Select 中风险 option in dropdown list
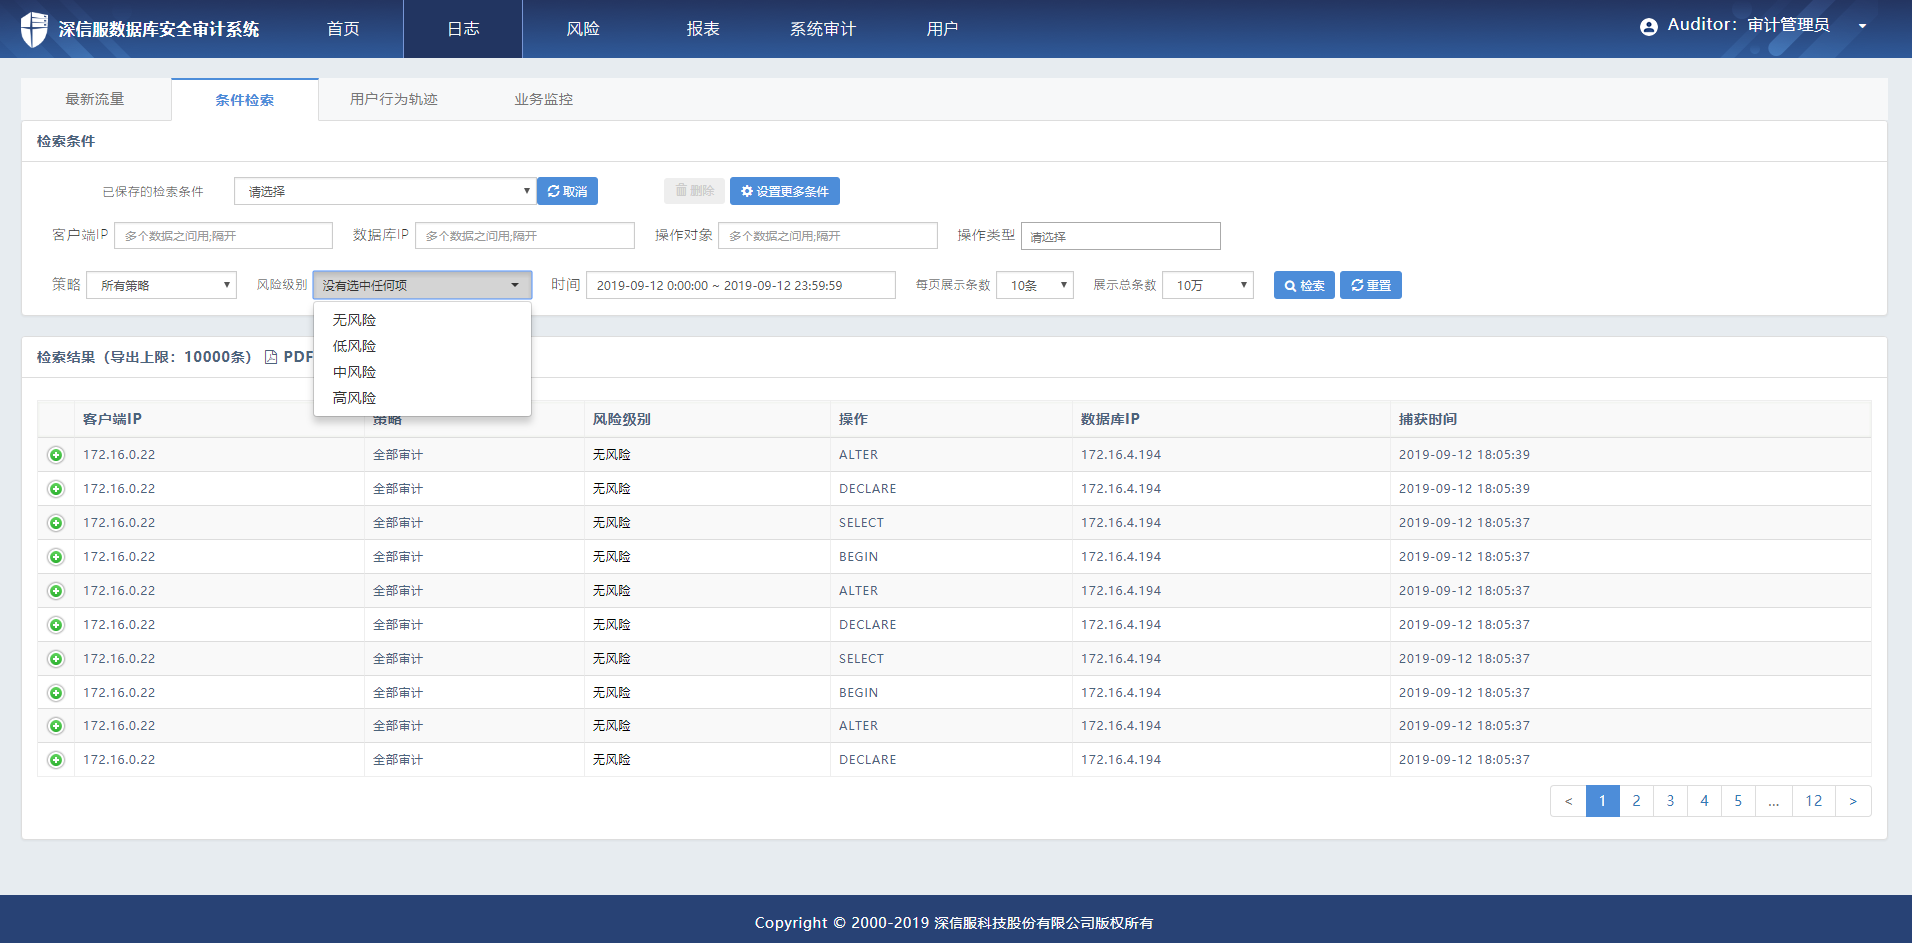Viewport: 1912px width, 945px height. point(355,372)
